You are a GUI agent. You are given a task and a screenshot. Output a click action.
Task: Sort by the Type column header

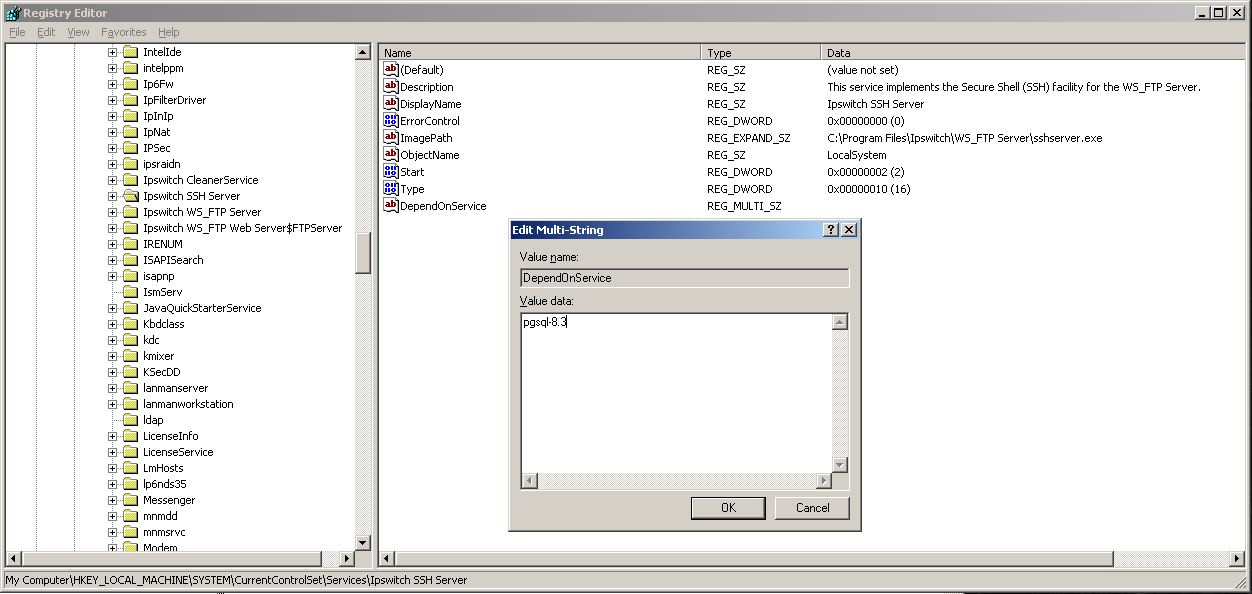[761, 53]
